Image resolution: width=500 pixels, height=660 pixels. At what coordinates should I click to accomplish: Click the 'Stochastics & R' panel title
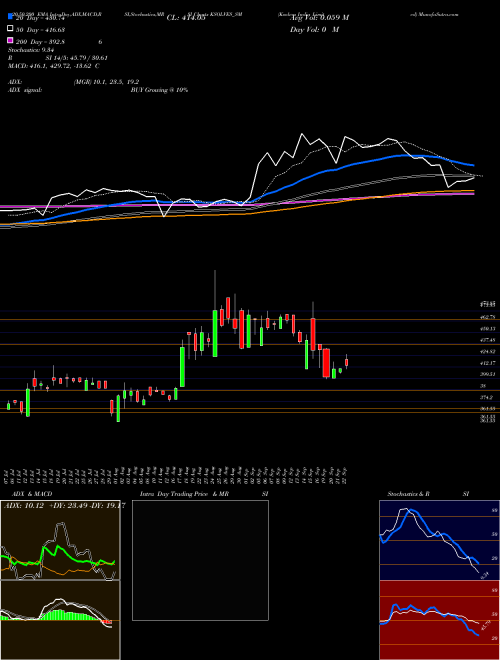coord(409,494)
